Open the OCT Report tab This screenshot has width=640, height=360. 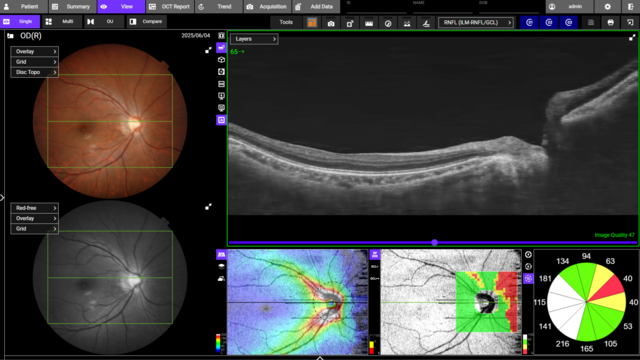coord(170,7)
